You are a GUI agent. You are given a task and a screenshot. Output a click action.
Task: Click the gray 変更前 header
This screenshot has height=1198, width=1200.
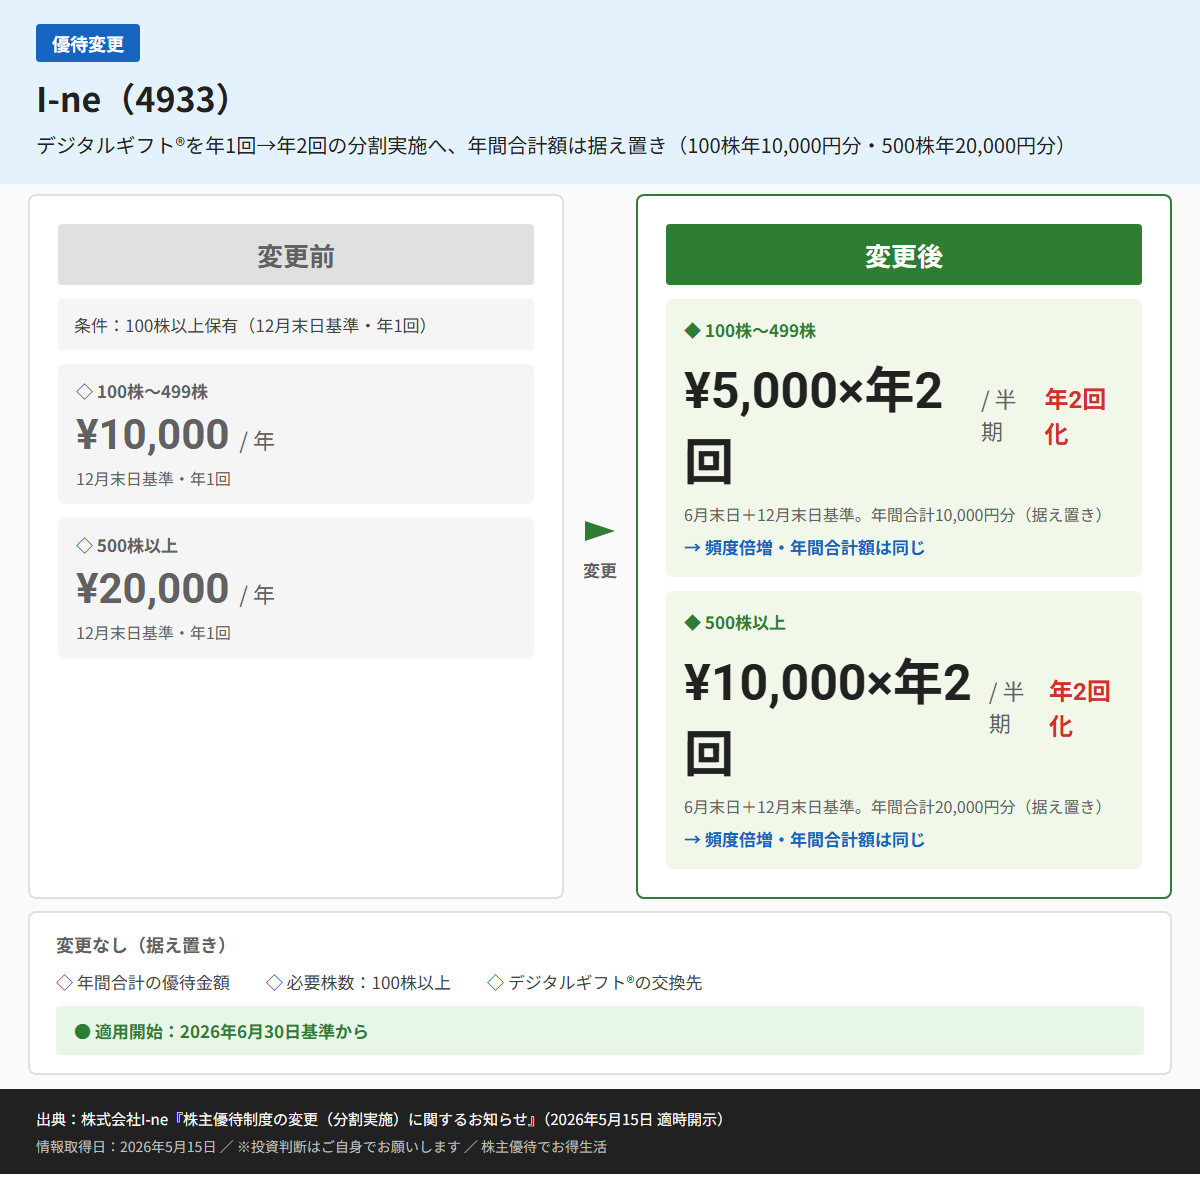pyautogui.click(x=296, y=255)
